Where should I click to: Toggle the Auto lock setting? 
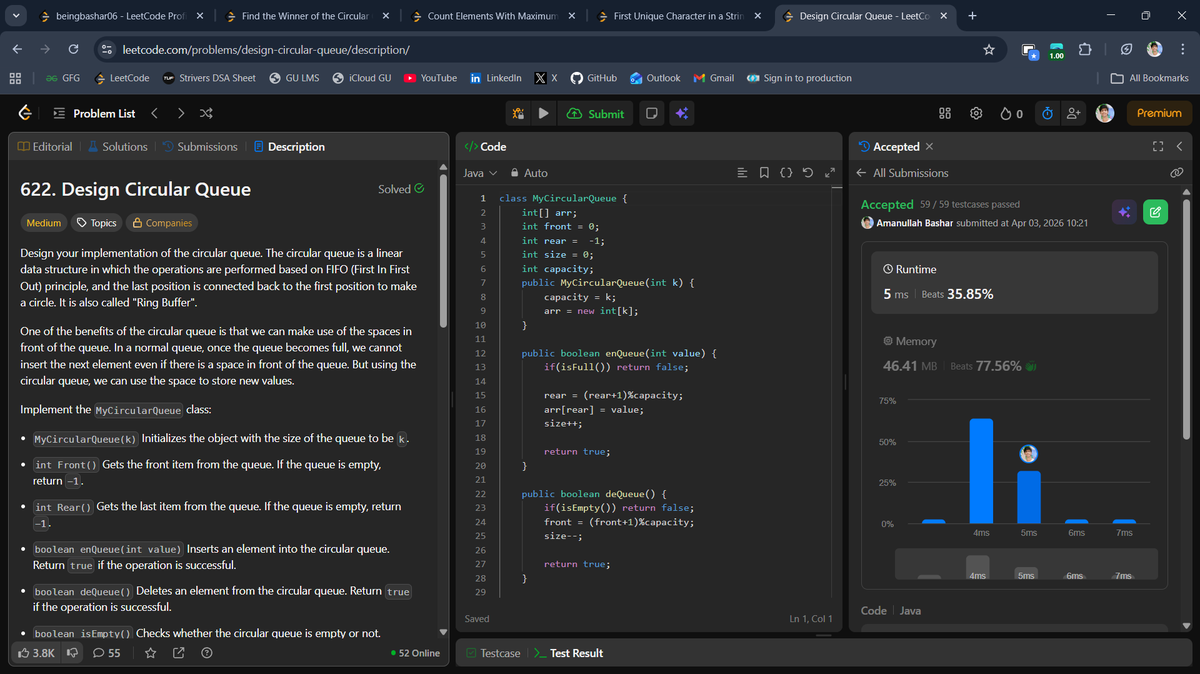tap(529, 173)
